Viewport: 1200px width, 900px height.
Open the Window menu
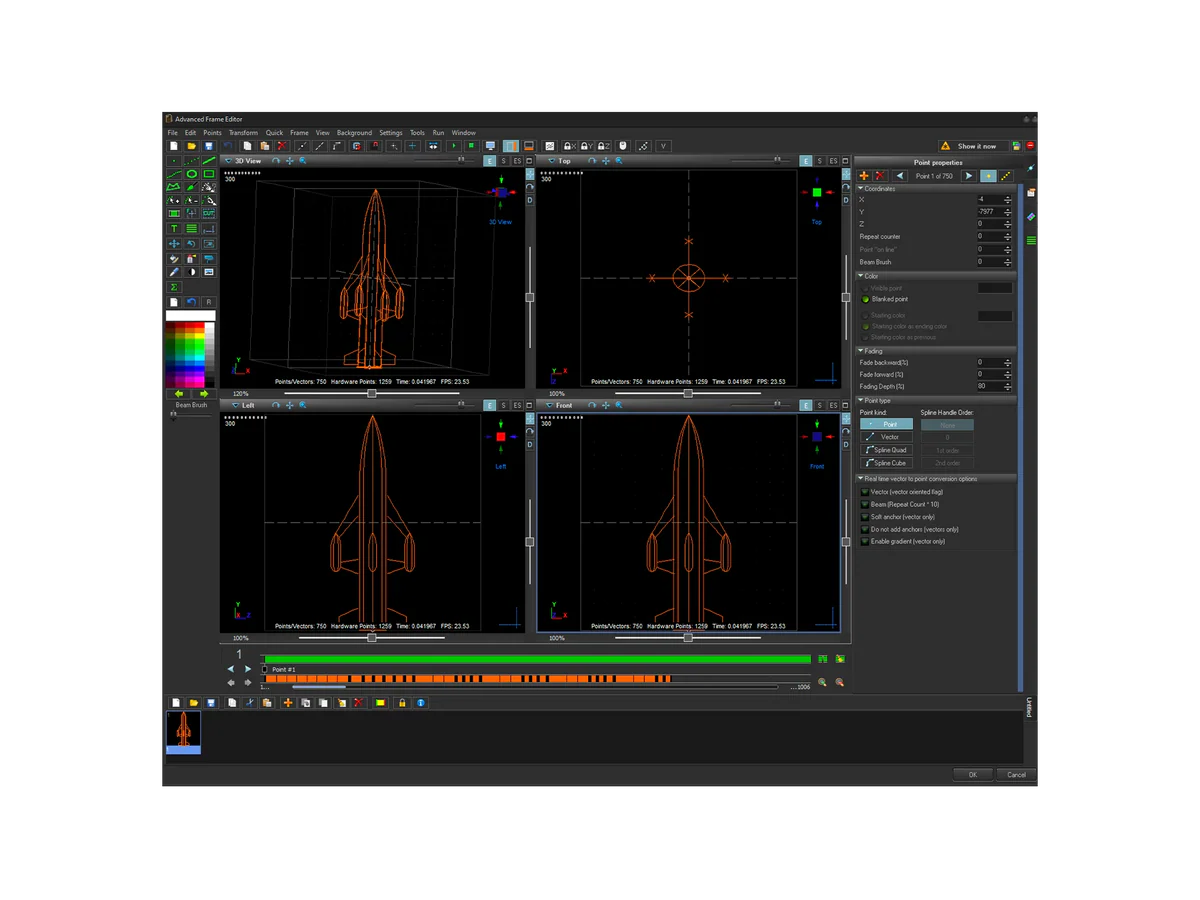pyautogui.click(x=463, y=133)
